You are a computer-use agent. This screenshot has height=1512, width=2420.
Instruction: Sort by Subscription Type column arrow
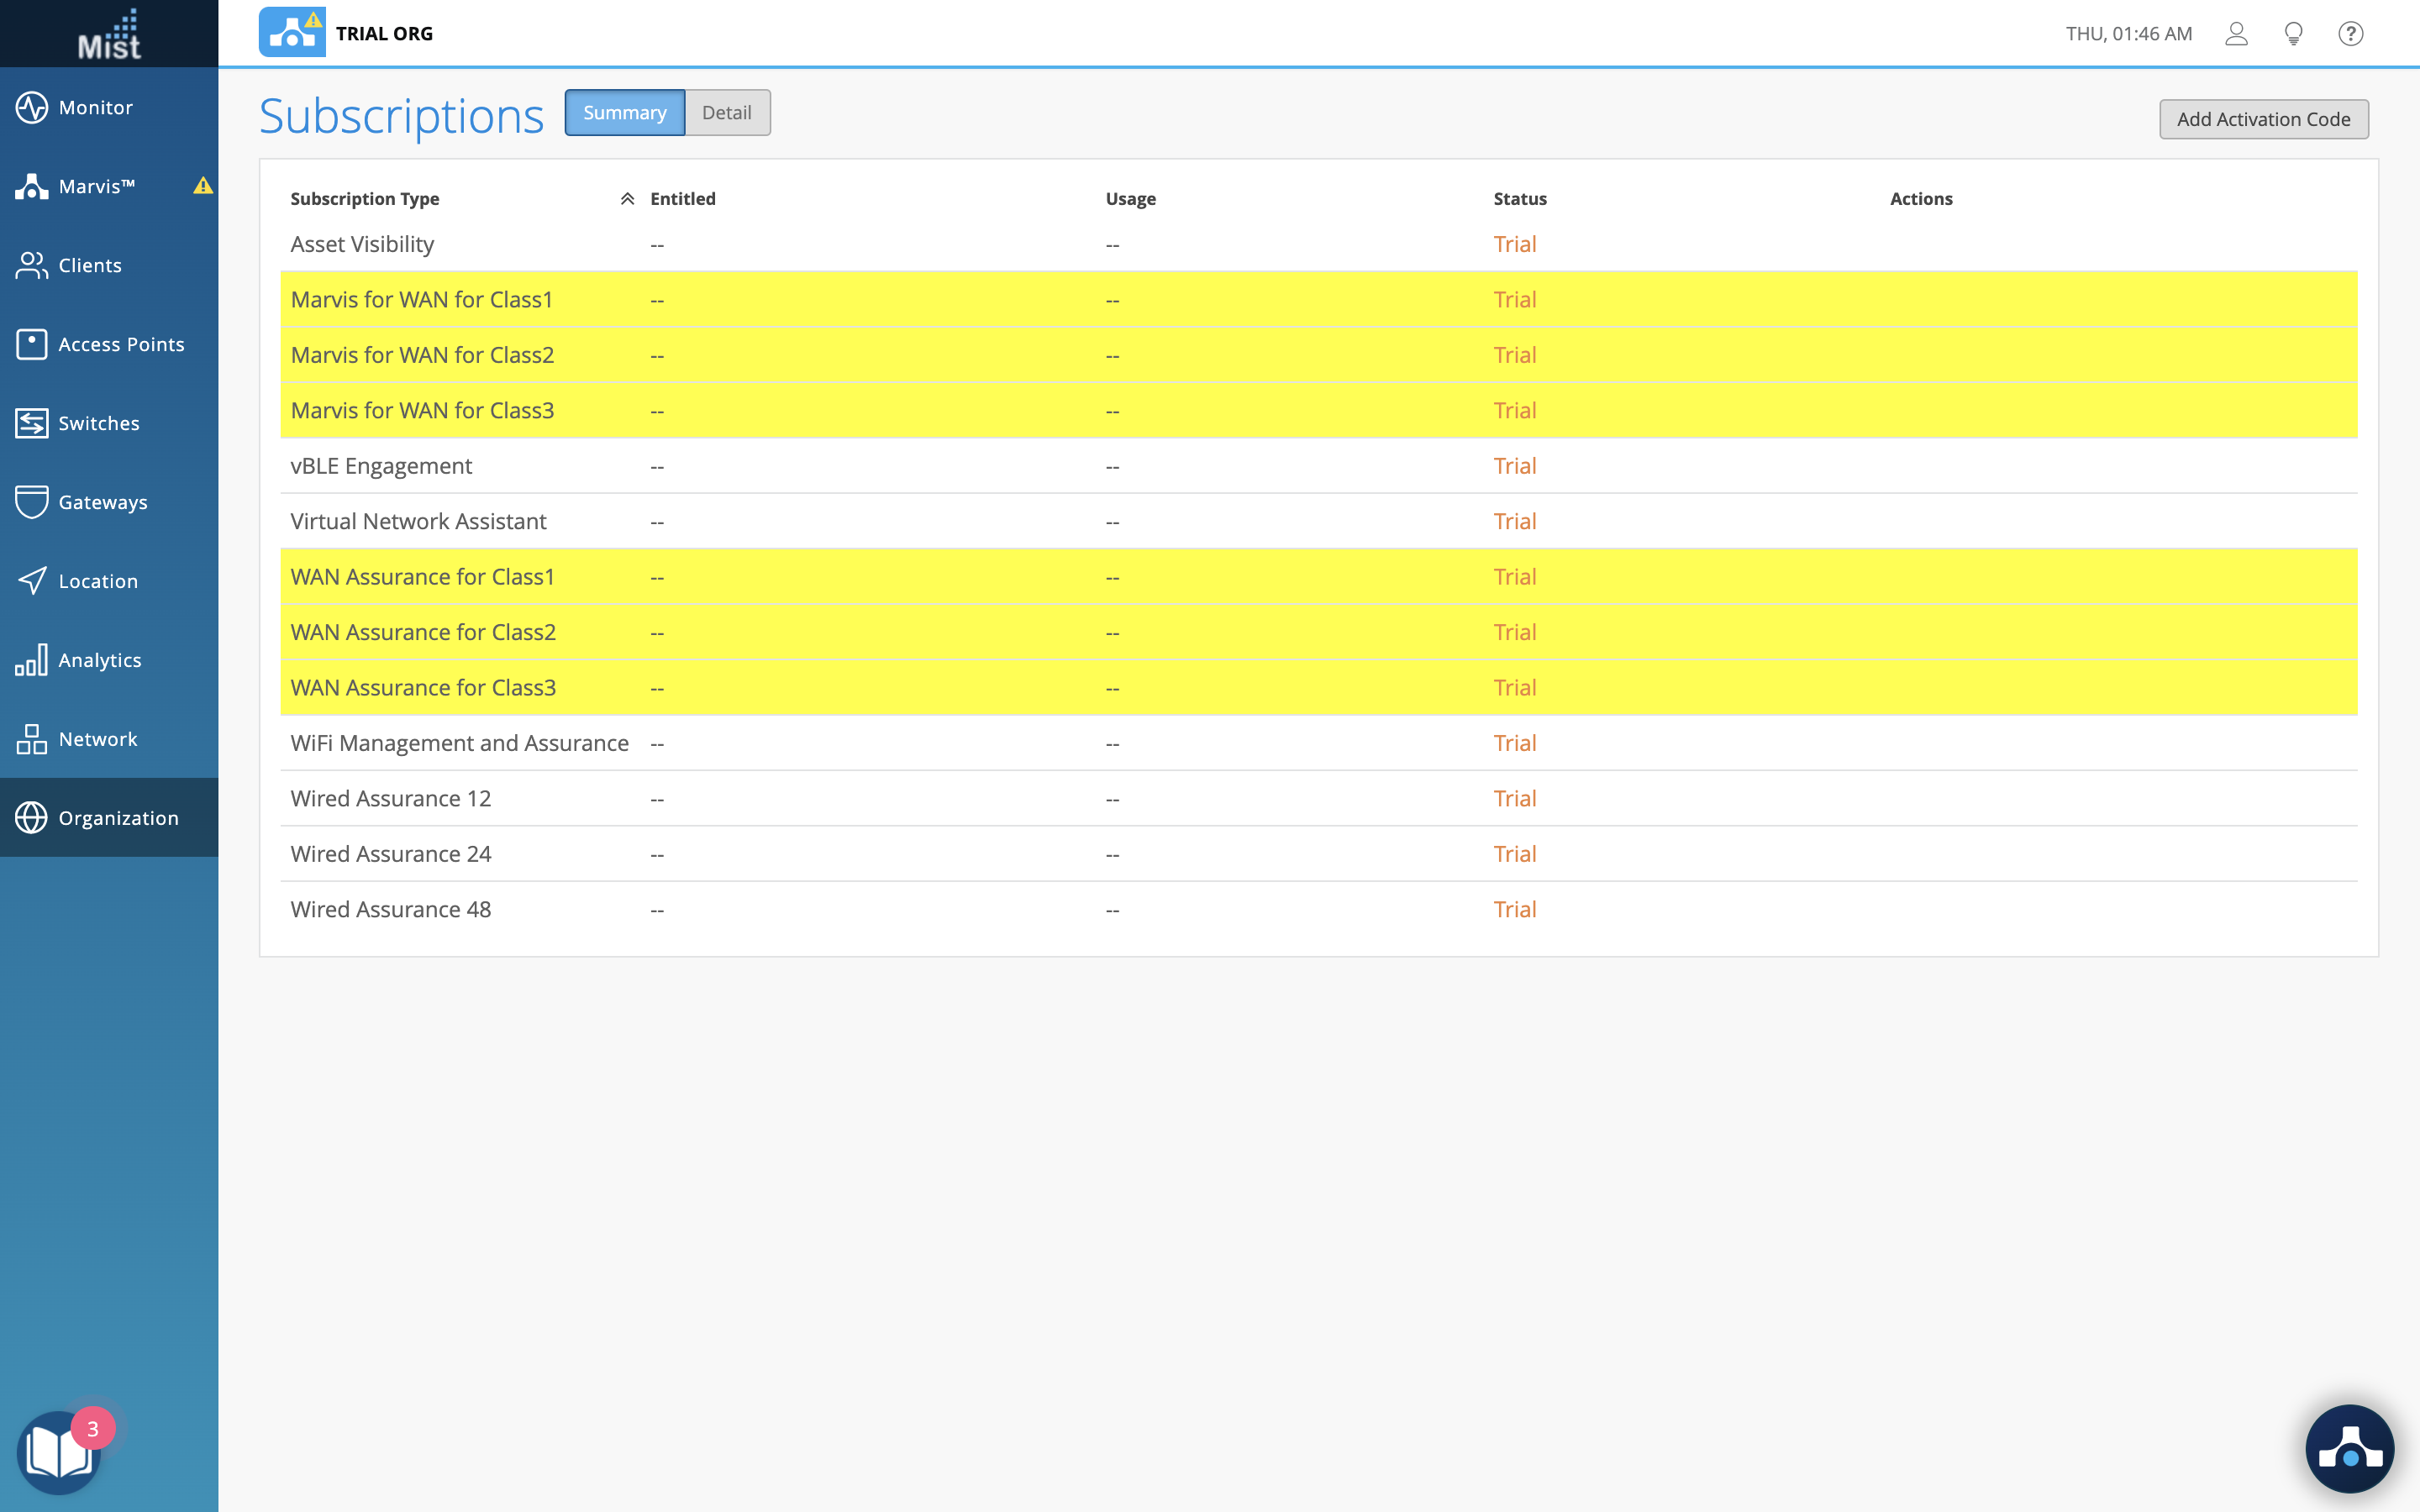pos(627,199)
